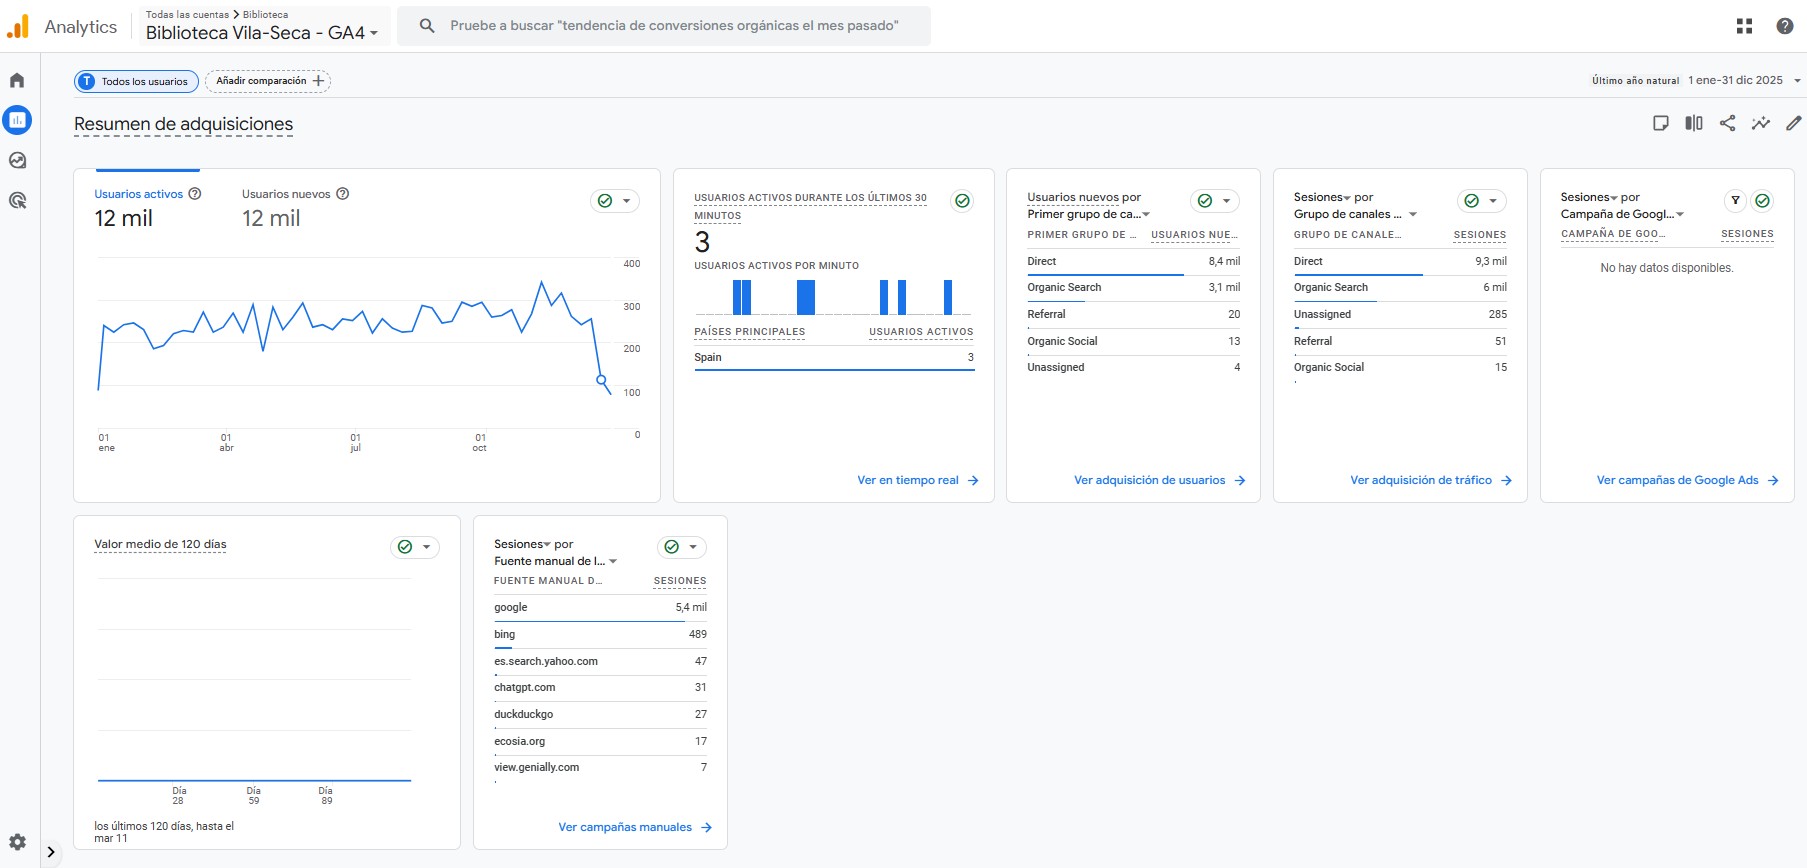1807x868 pixels.
Task: Open the Fuente manual dimension dropdown
Action: click(555, 561)
